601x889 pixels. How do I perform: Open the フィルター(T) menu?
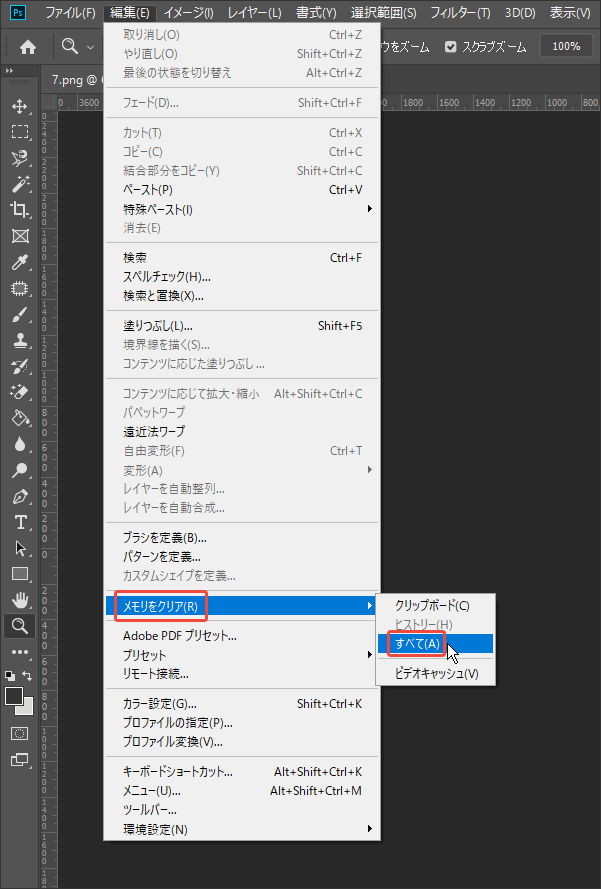point(460,12)
